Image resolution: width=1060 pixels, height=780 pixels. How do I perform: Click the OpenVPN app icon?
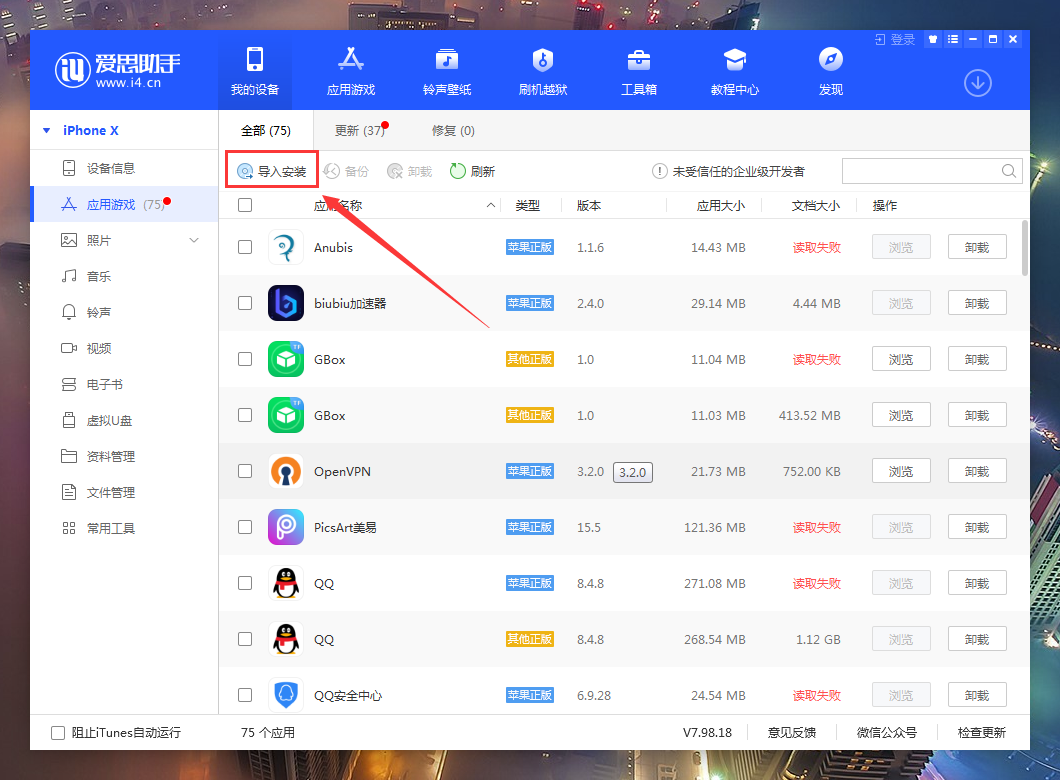tap(286, 471)
